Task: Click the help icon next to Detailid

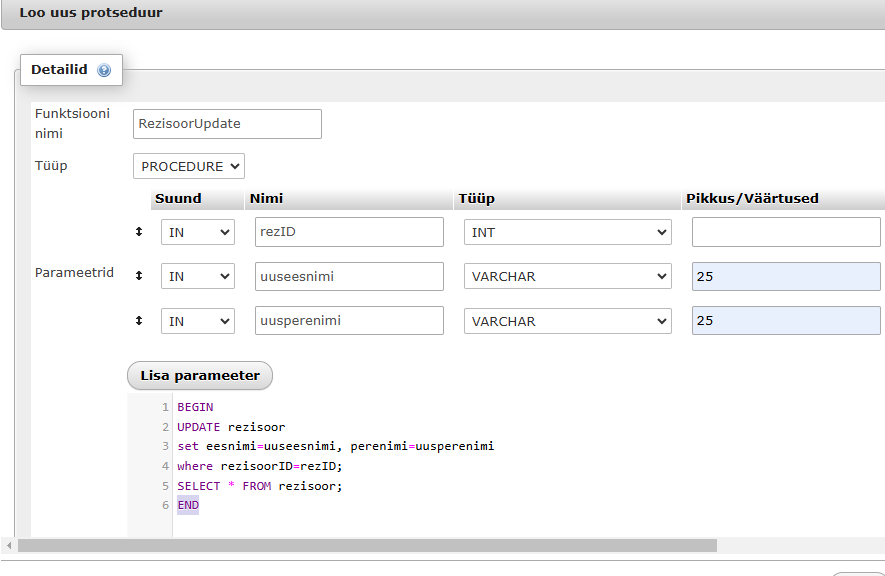Action: pyautogui.click(x=104, y=70)
